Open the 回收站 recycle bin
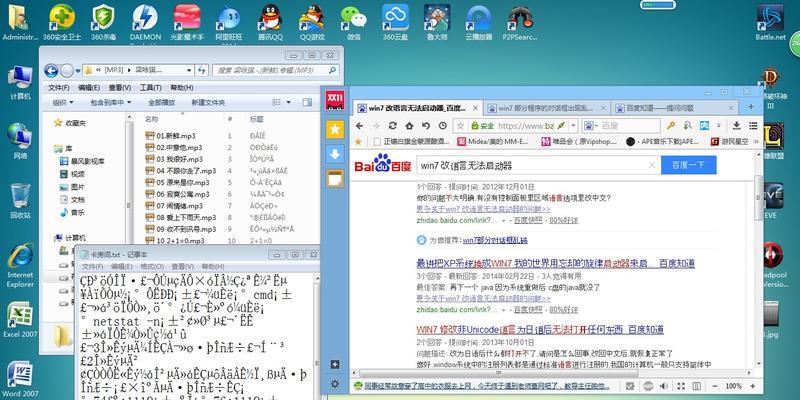This screenshot has height=400, width=800. 20,201
